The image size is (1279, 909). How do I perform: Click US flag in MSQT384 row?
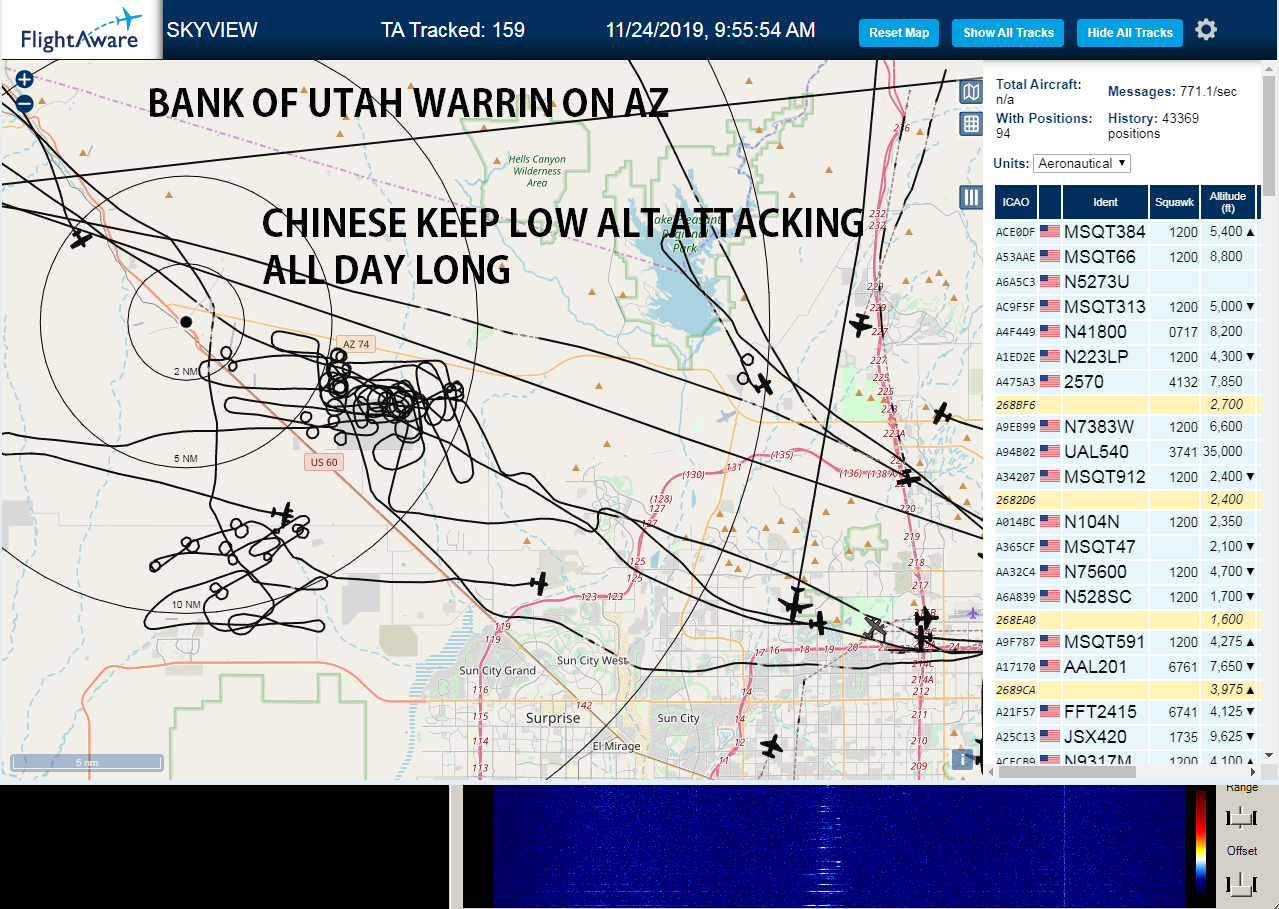(1050, 232)
